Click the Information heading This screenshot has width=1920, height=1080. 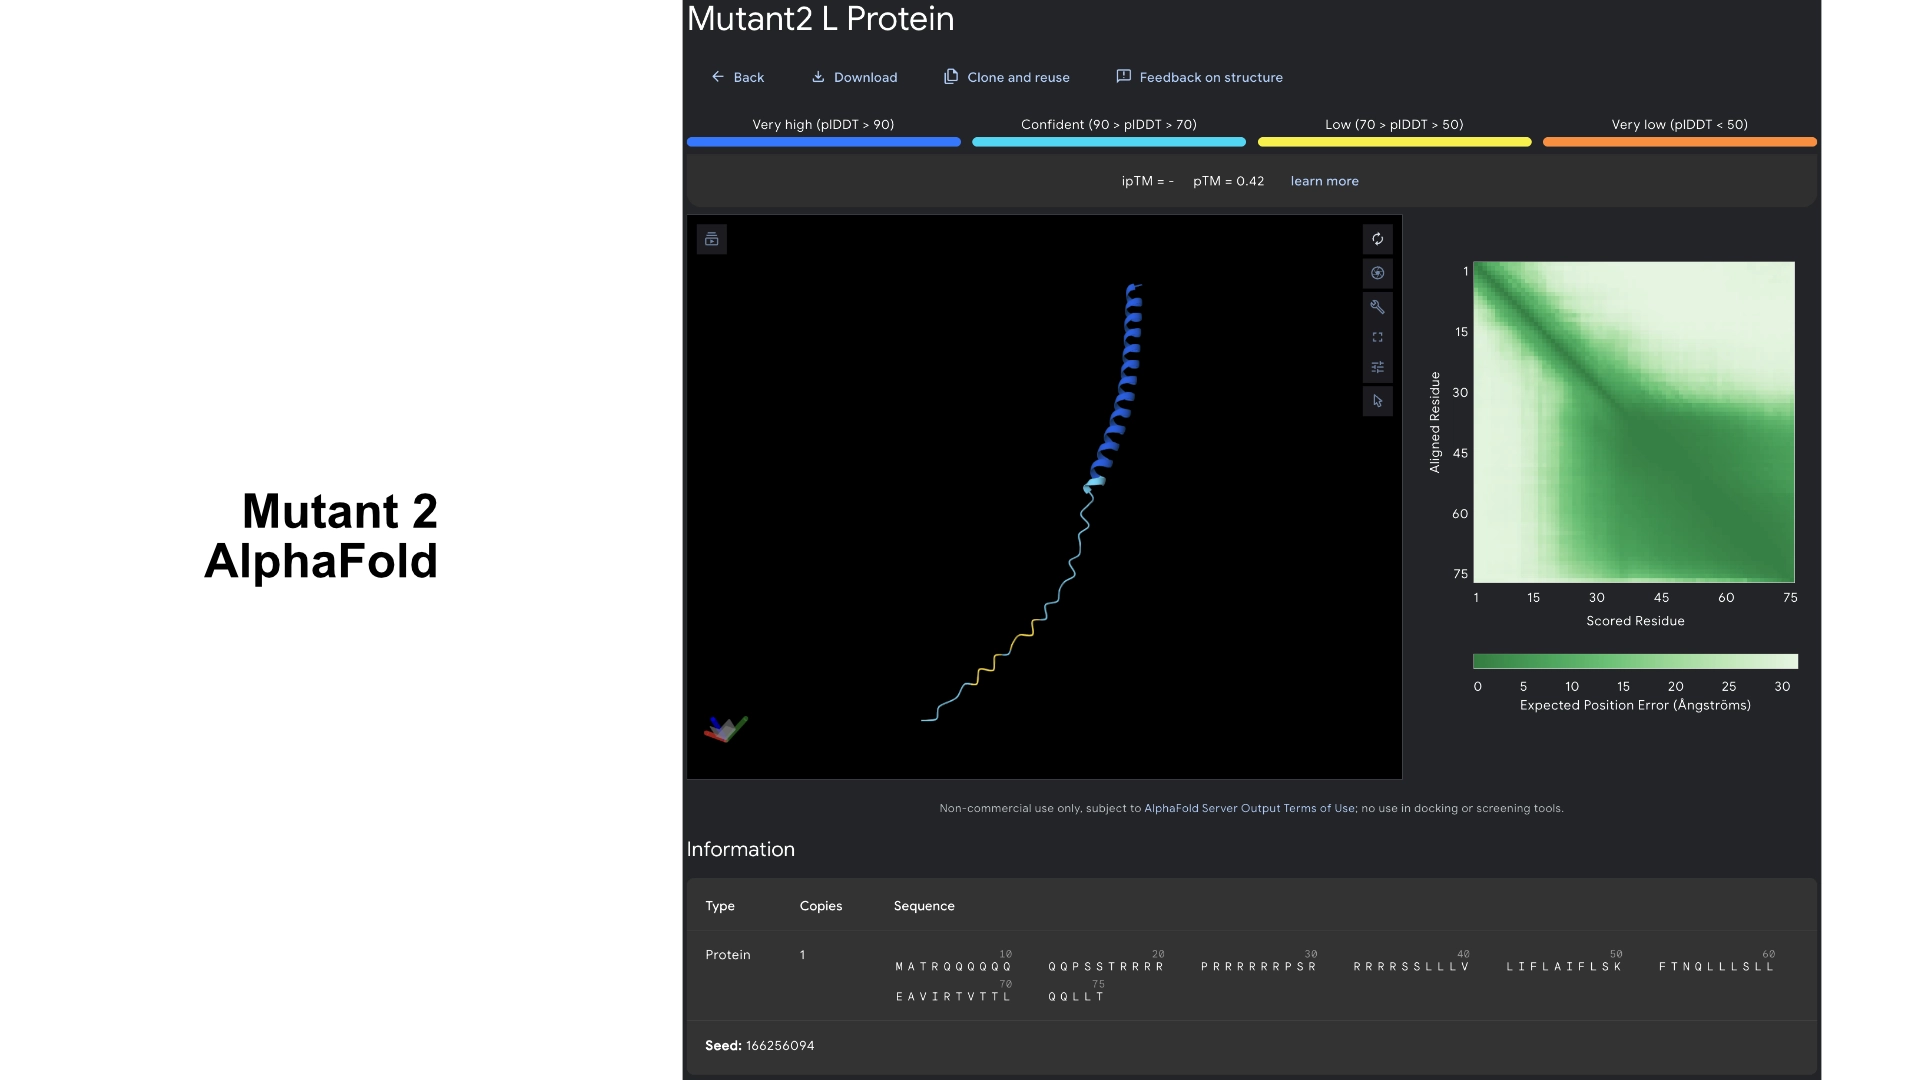tap(741, 849)
